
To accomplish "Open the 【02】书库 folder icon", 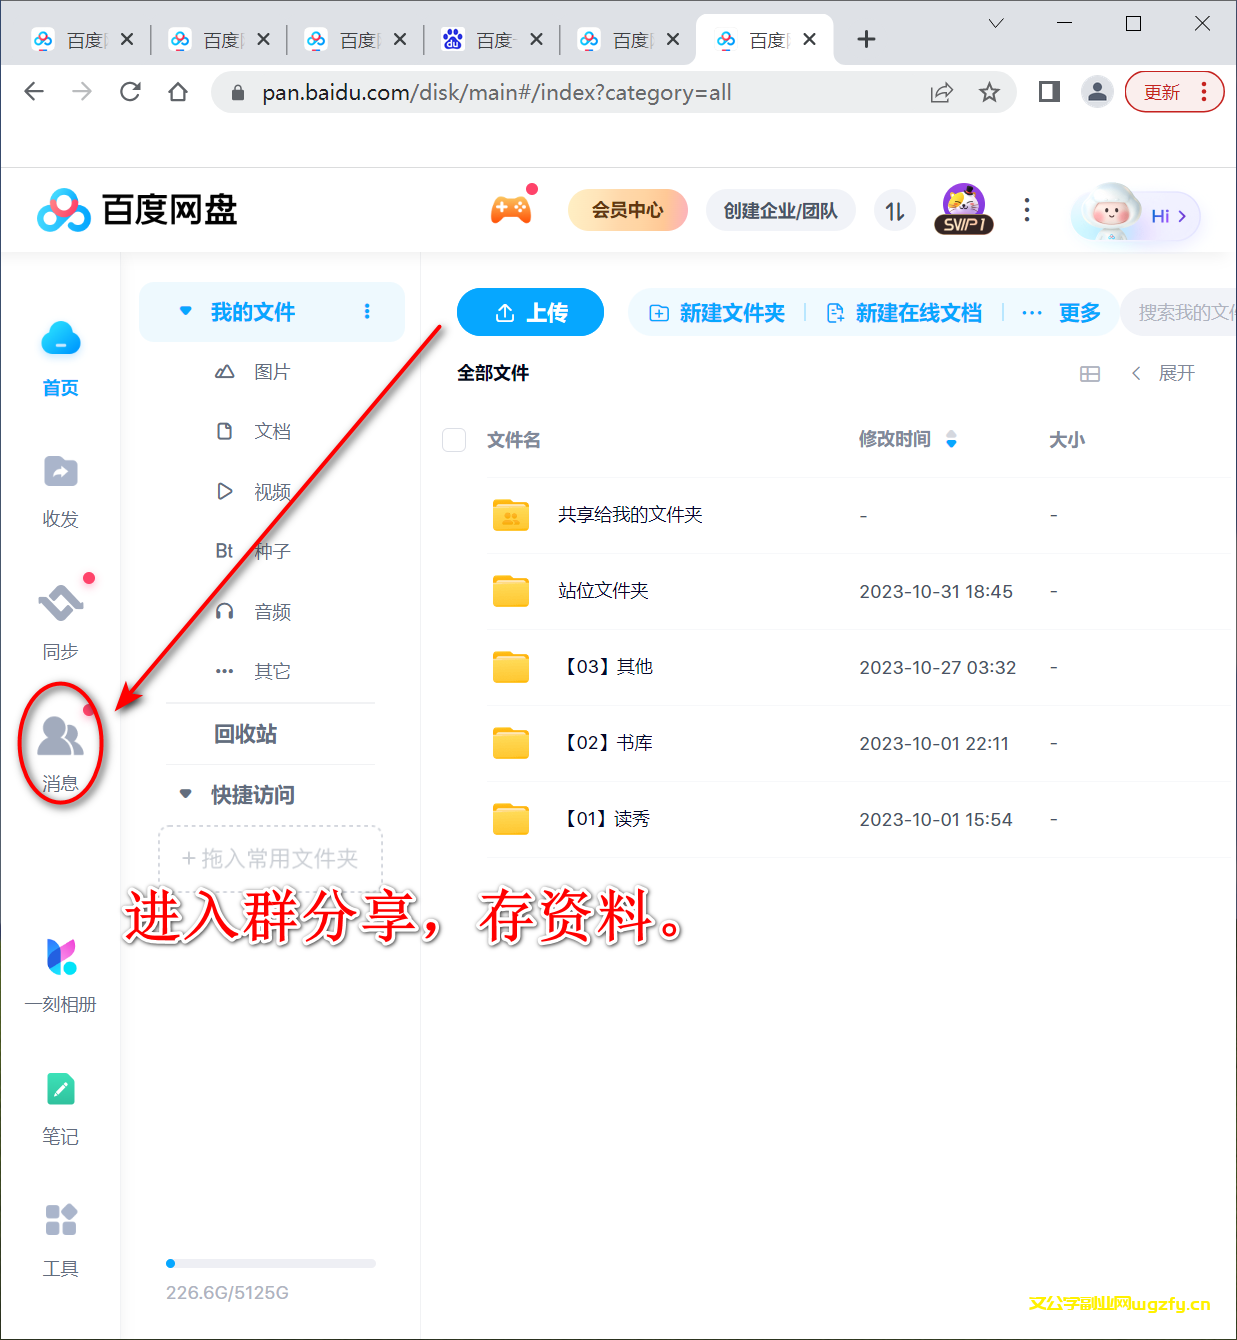I will point(511,743).
